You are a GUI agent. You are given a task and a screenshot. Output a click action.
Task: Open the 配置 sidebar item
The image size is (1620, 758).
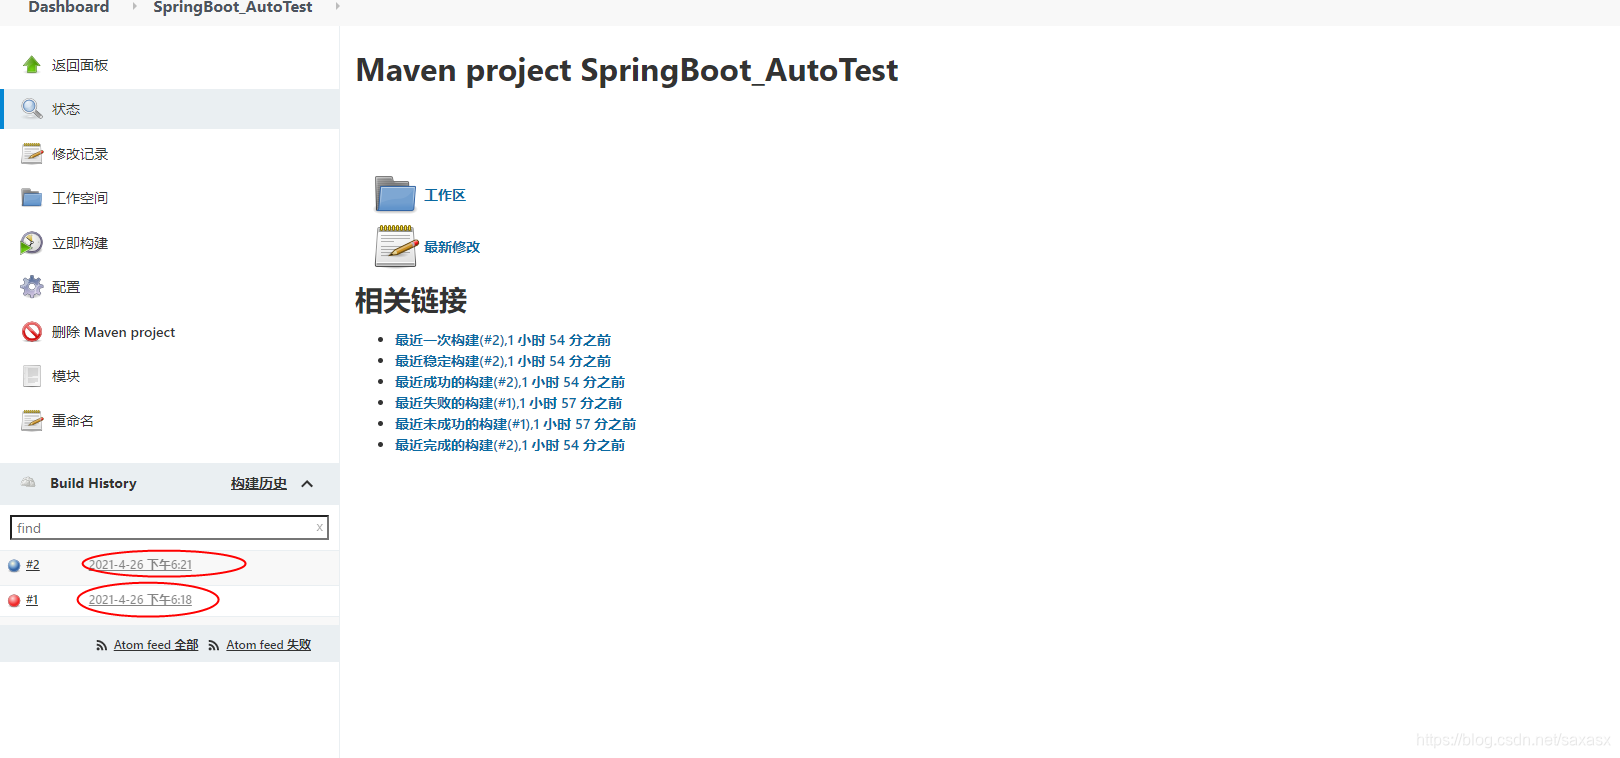pos(66,287)
